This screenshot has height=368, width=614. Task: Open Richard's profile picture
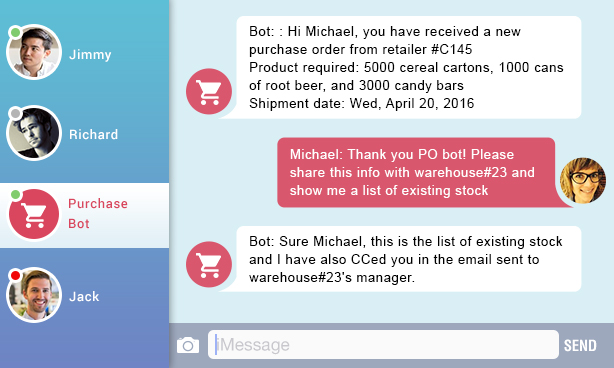pos(34,133)
